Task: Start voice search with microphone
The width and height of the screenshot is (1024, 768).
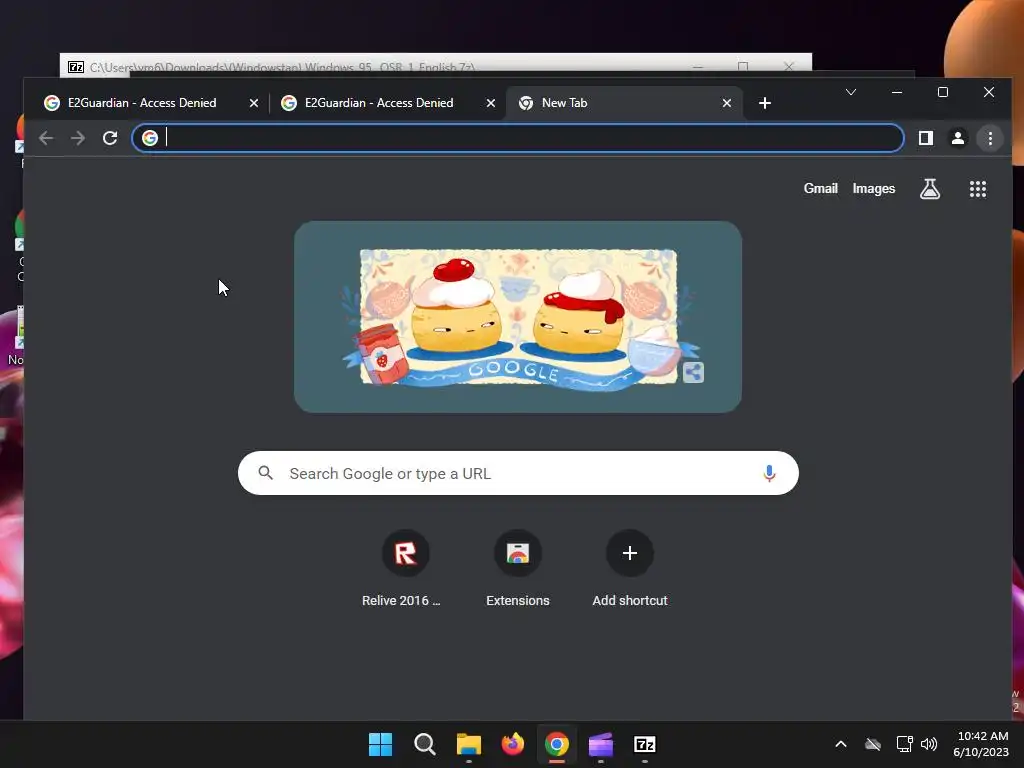Action: click(769, 473)
